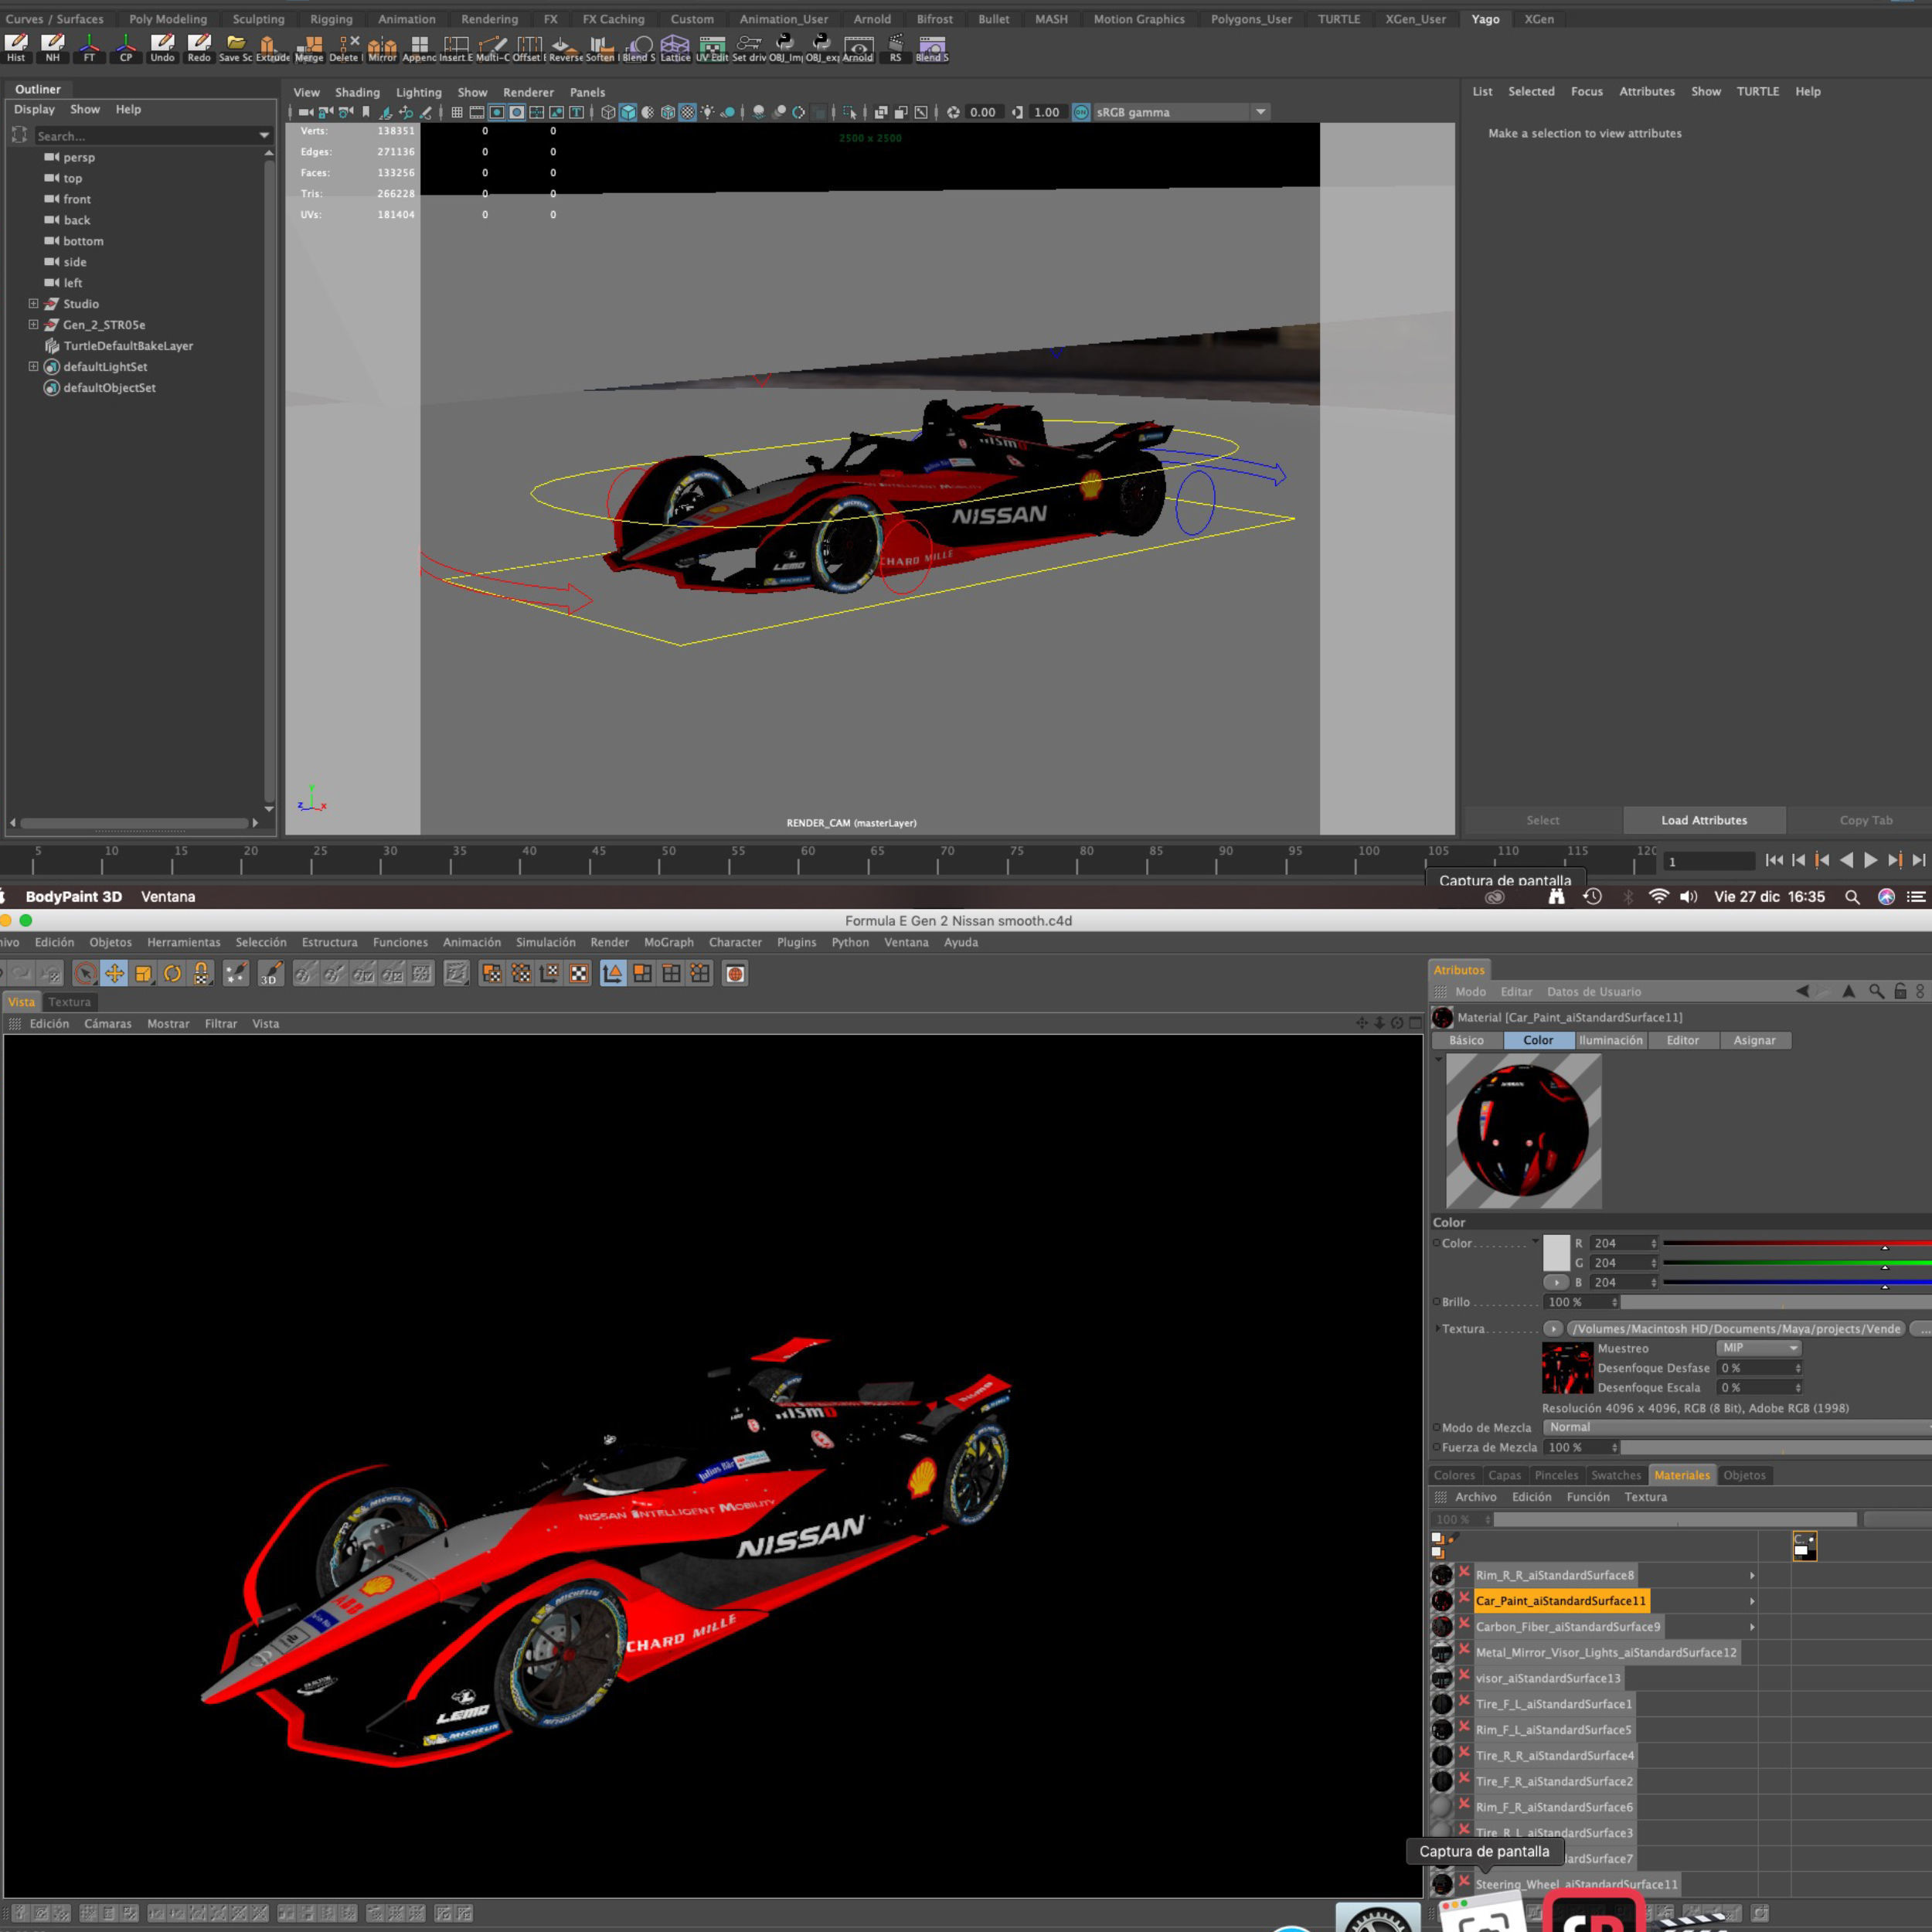Click the lock magnet icon in BodyPaint toolbar
Screen dimensions: 1932x1932
(201, 974)
